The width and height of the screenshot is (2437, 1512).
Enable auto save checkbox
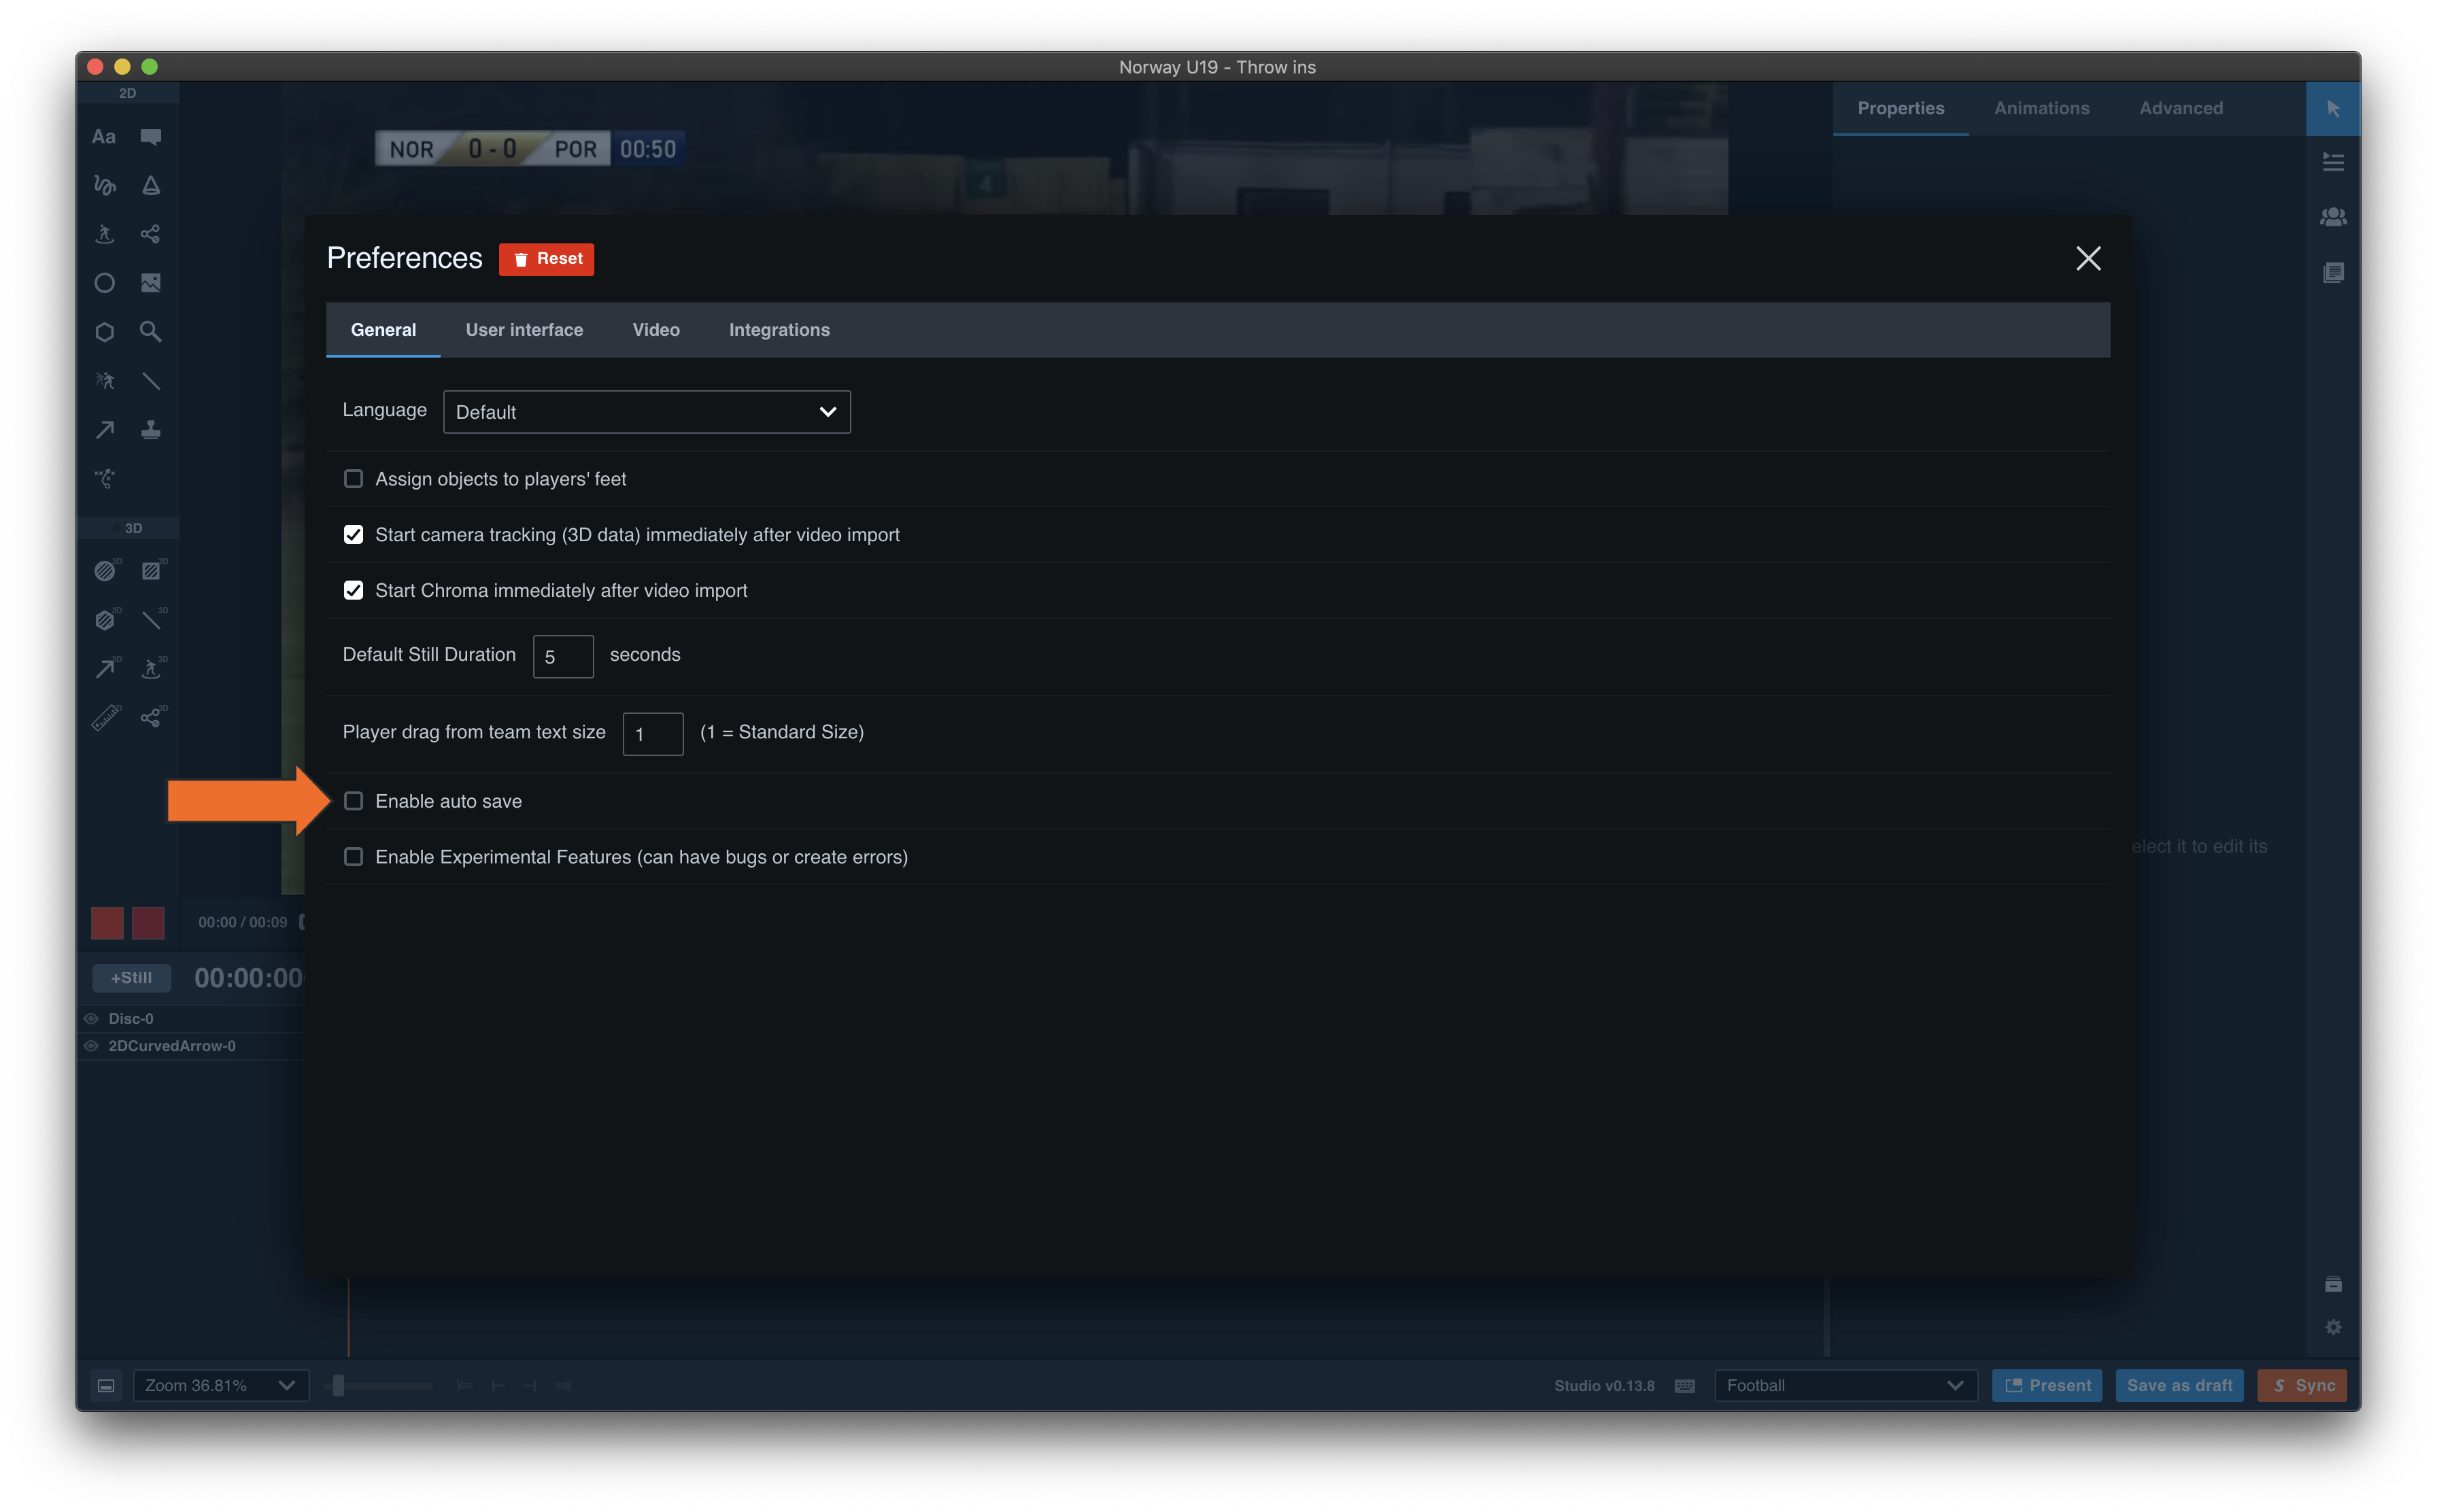coord(353,801)
